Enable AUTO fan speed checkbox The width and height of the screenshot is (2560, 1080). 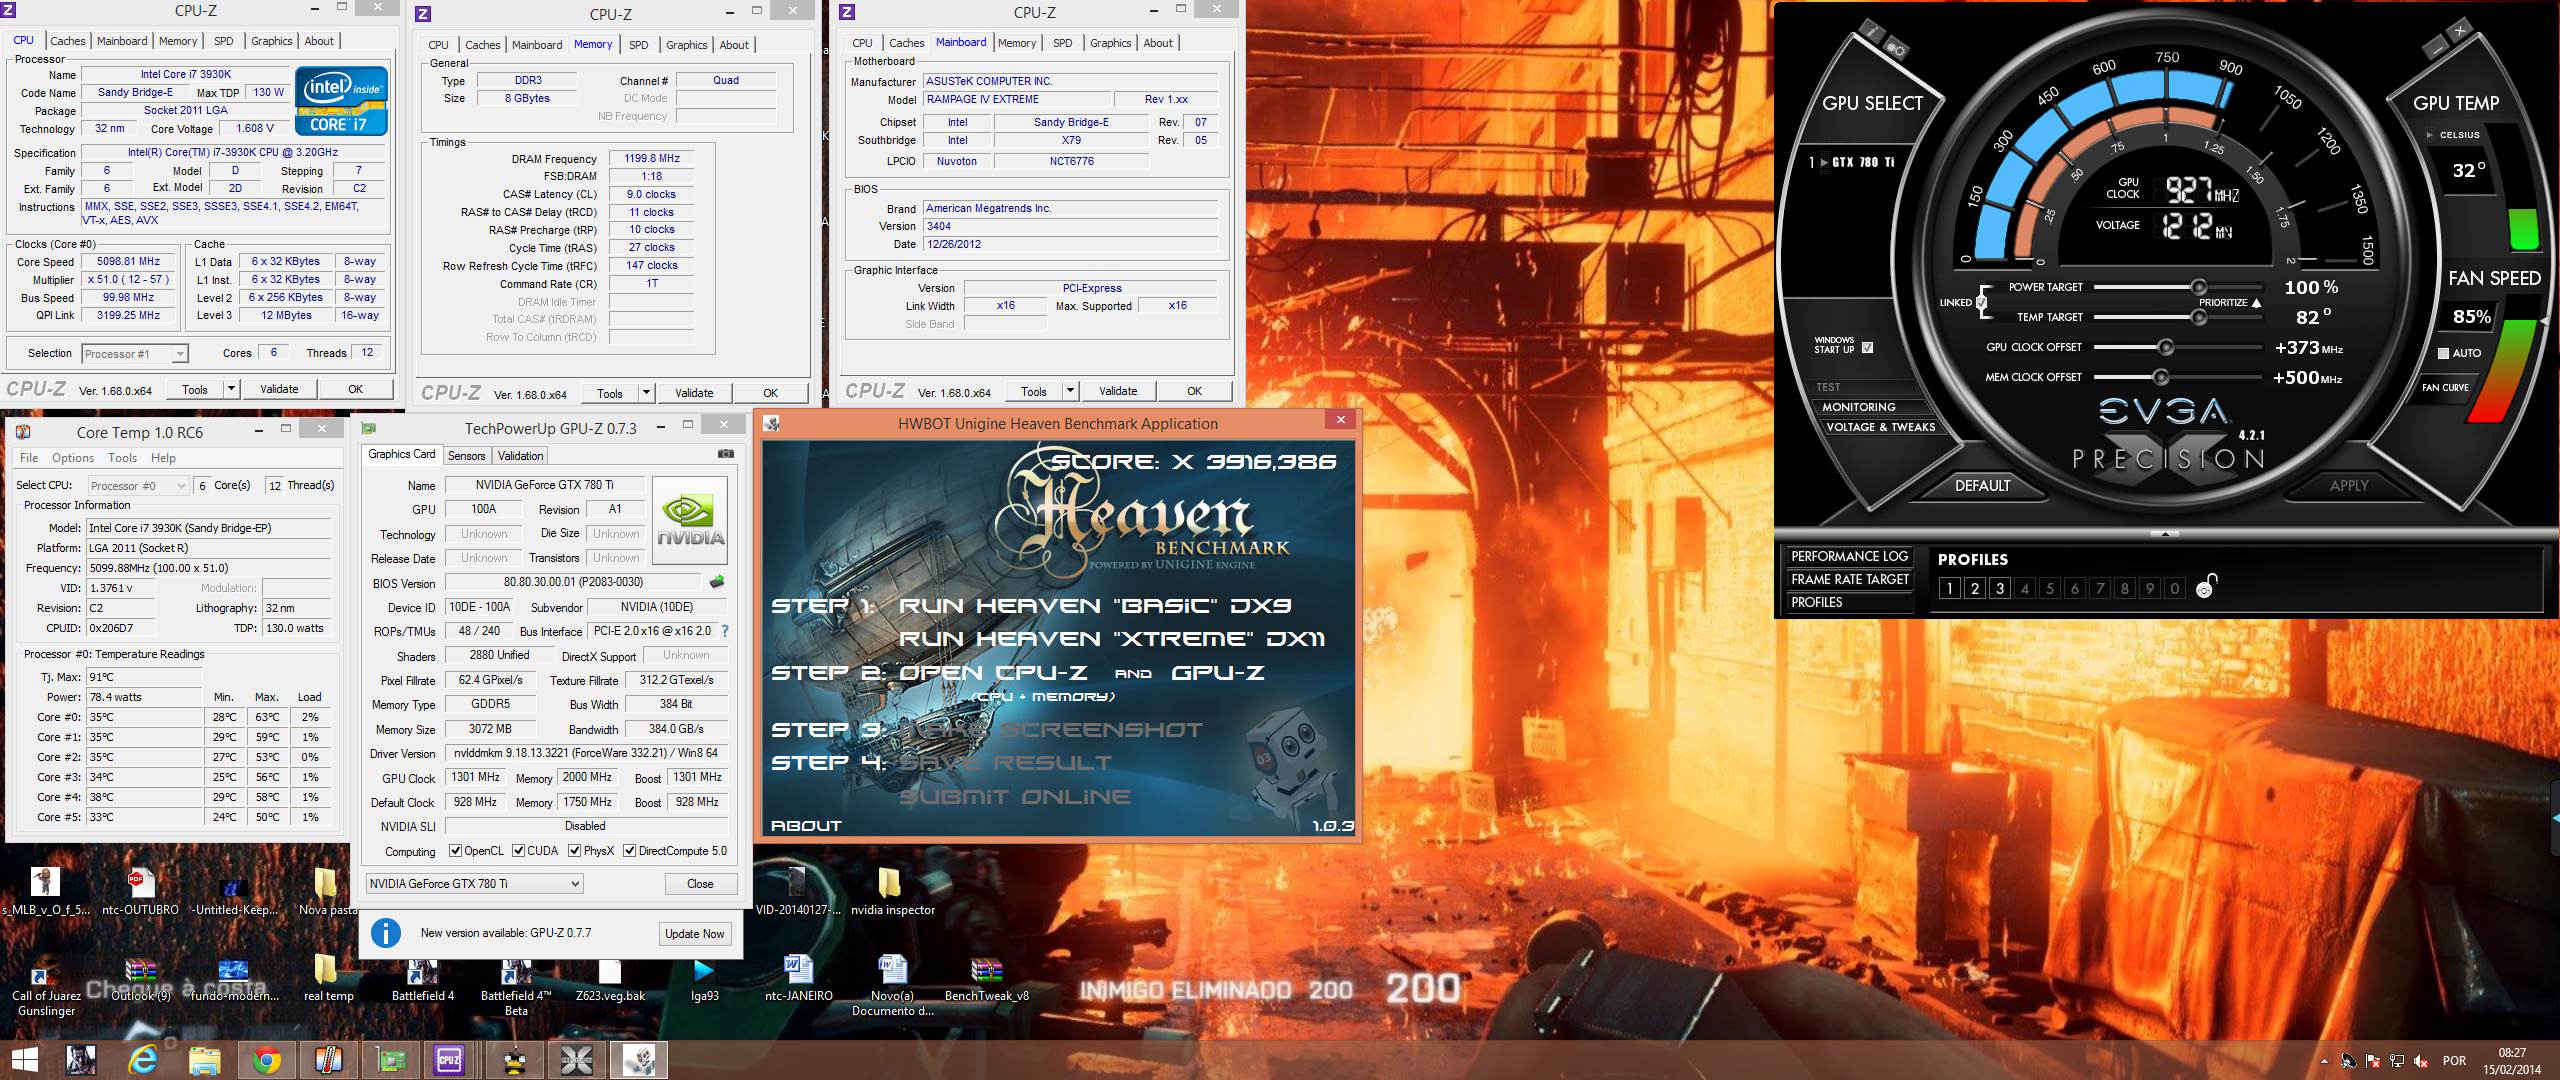(2443, 353)
